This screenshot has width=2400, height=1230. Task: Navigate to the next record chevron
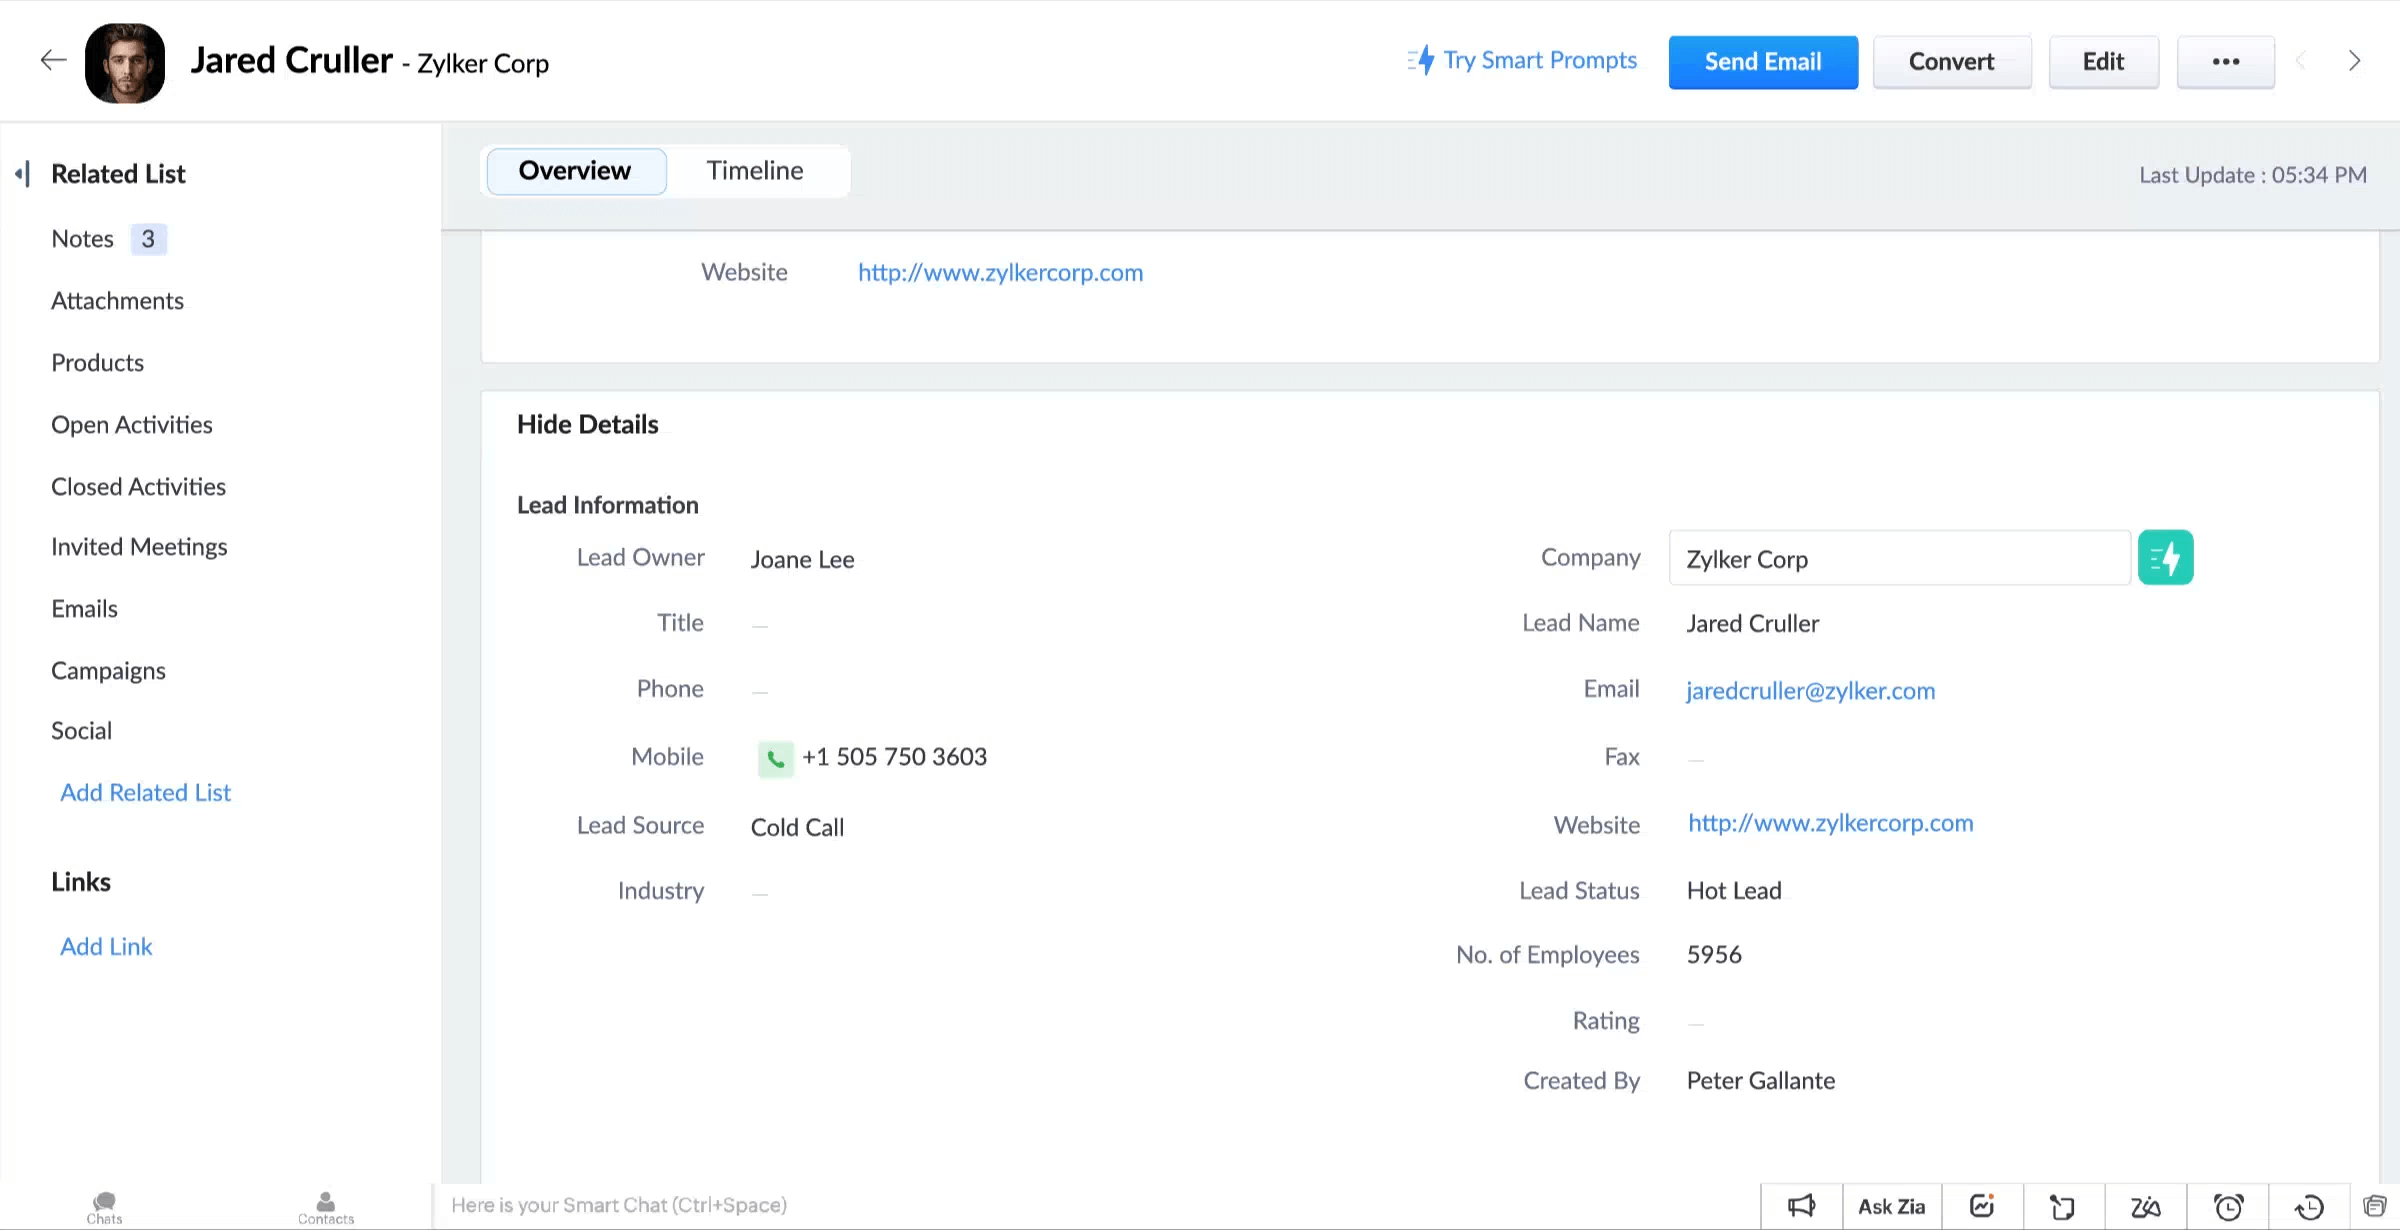[2355, 60]
